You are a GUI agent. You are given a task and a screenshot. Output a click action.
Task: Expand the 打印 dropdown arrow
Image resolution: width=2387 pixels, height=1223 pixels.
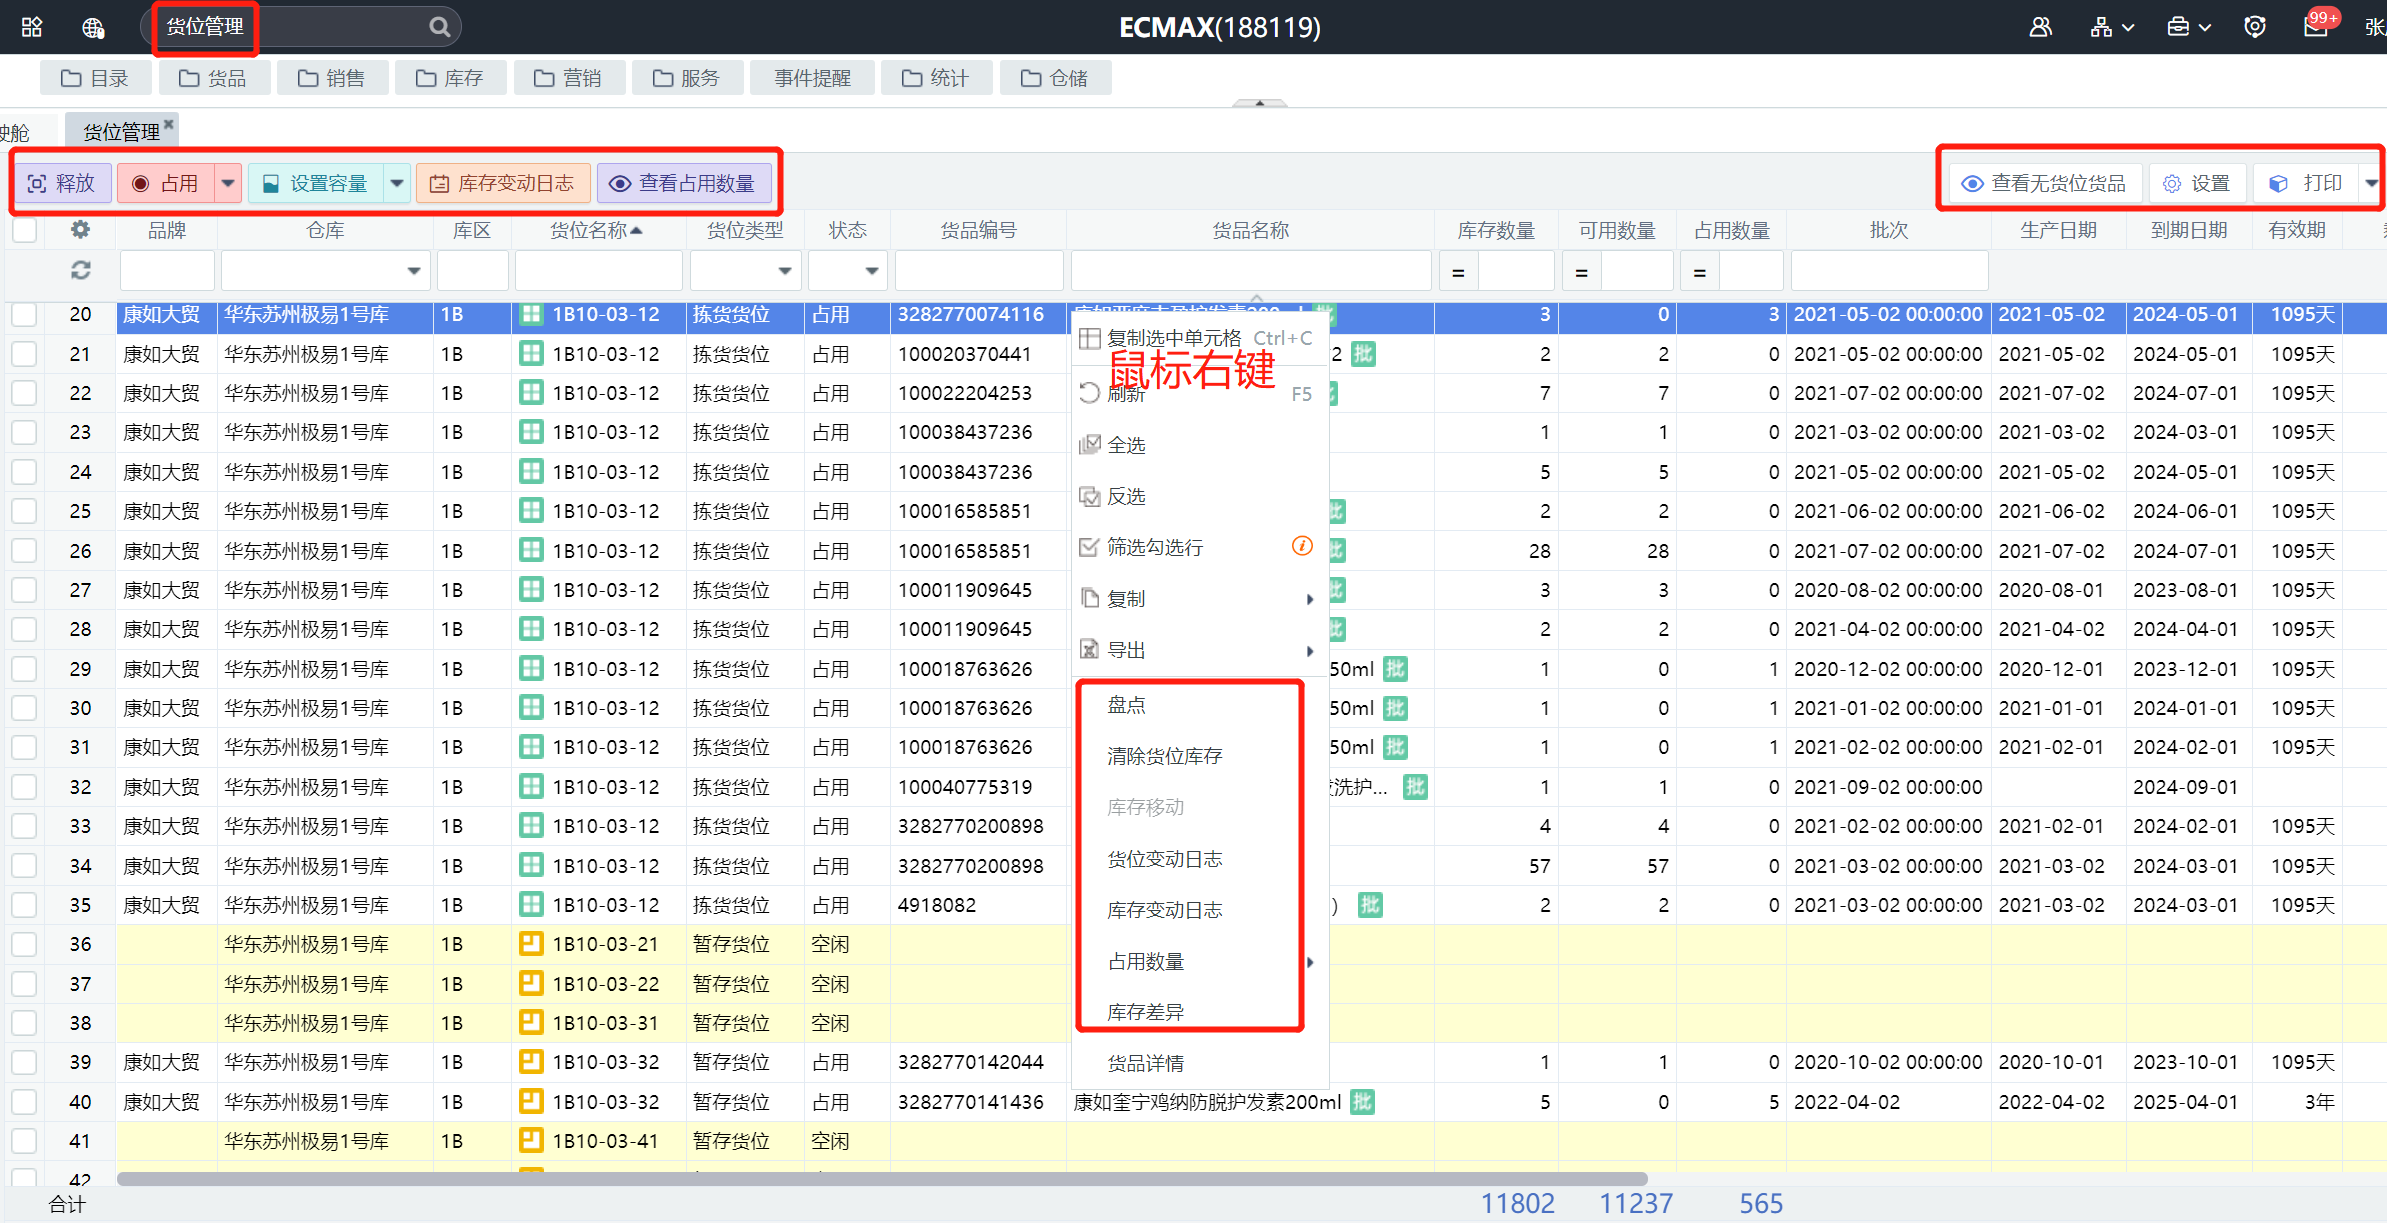2371,183
